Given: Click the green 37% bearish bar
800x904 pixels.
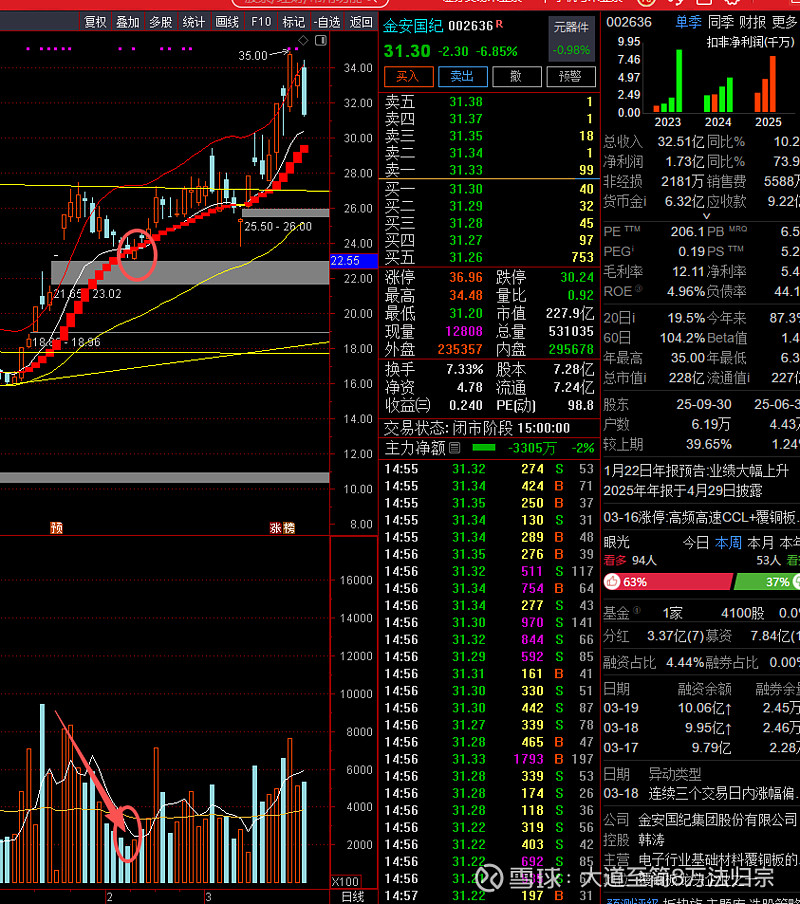Looking at the screenshot, I should (767, 581).
